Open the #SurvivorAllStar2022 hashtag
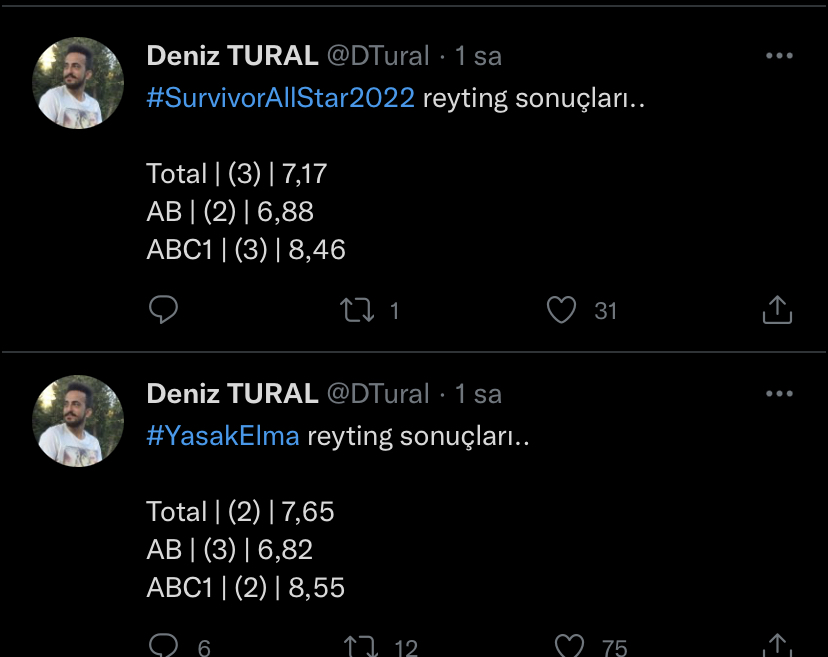This screenshot has width=828, height=657. pyautogui.click(x=280, y=99)
